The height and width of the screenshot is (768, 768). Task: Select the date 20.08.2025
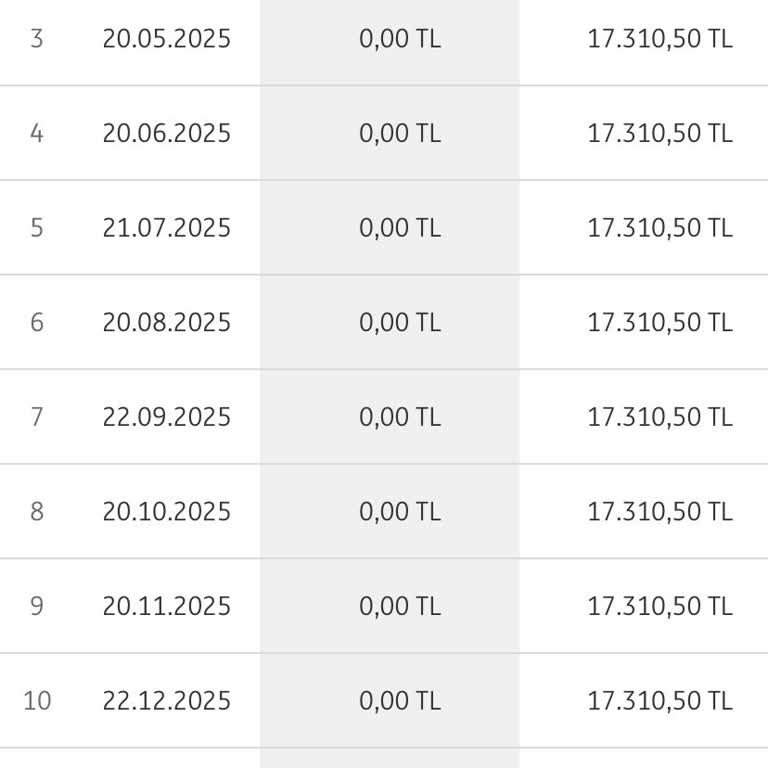166,322
